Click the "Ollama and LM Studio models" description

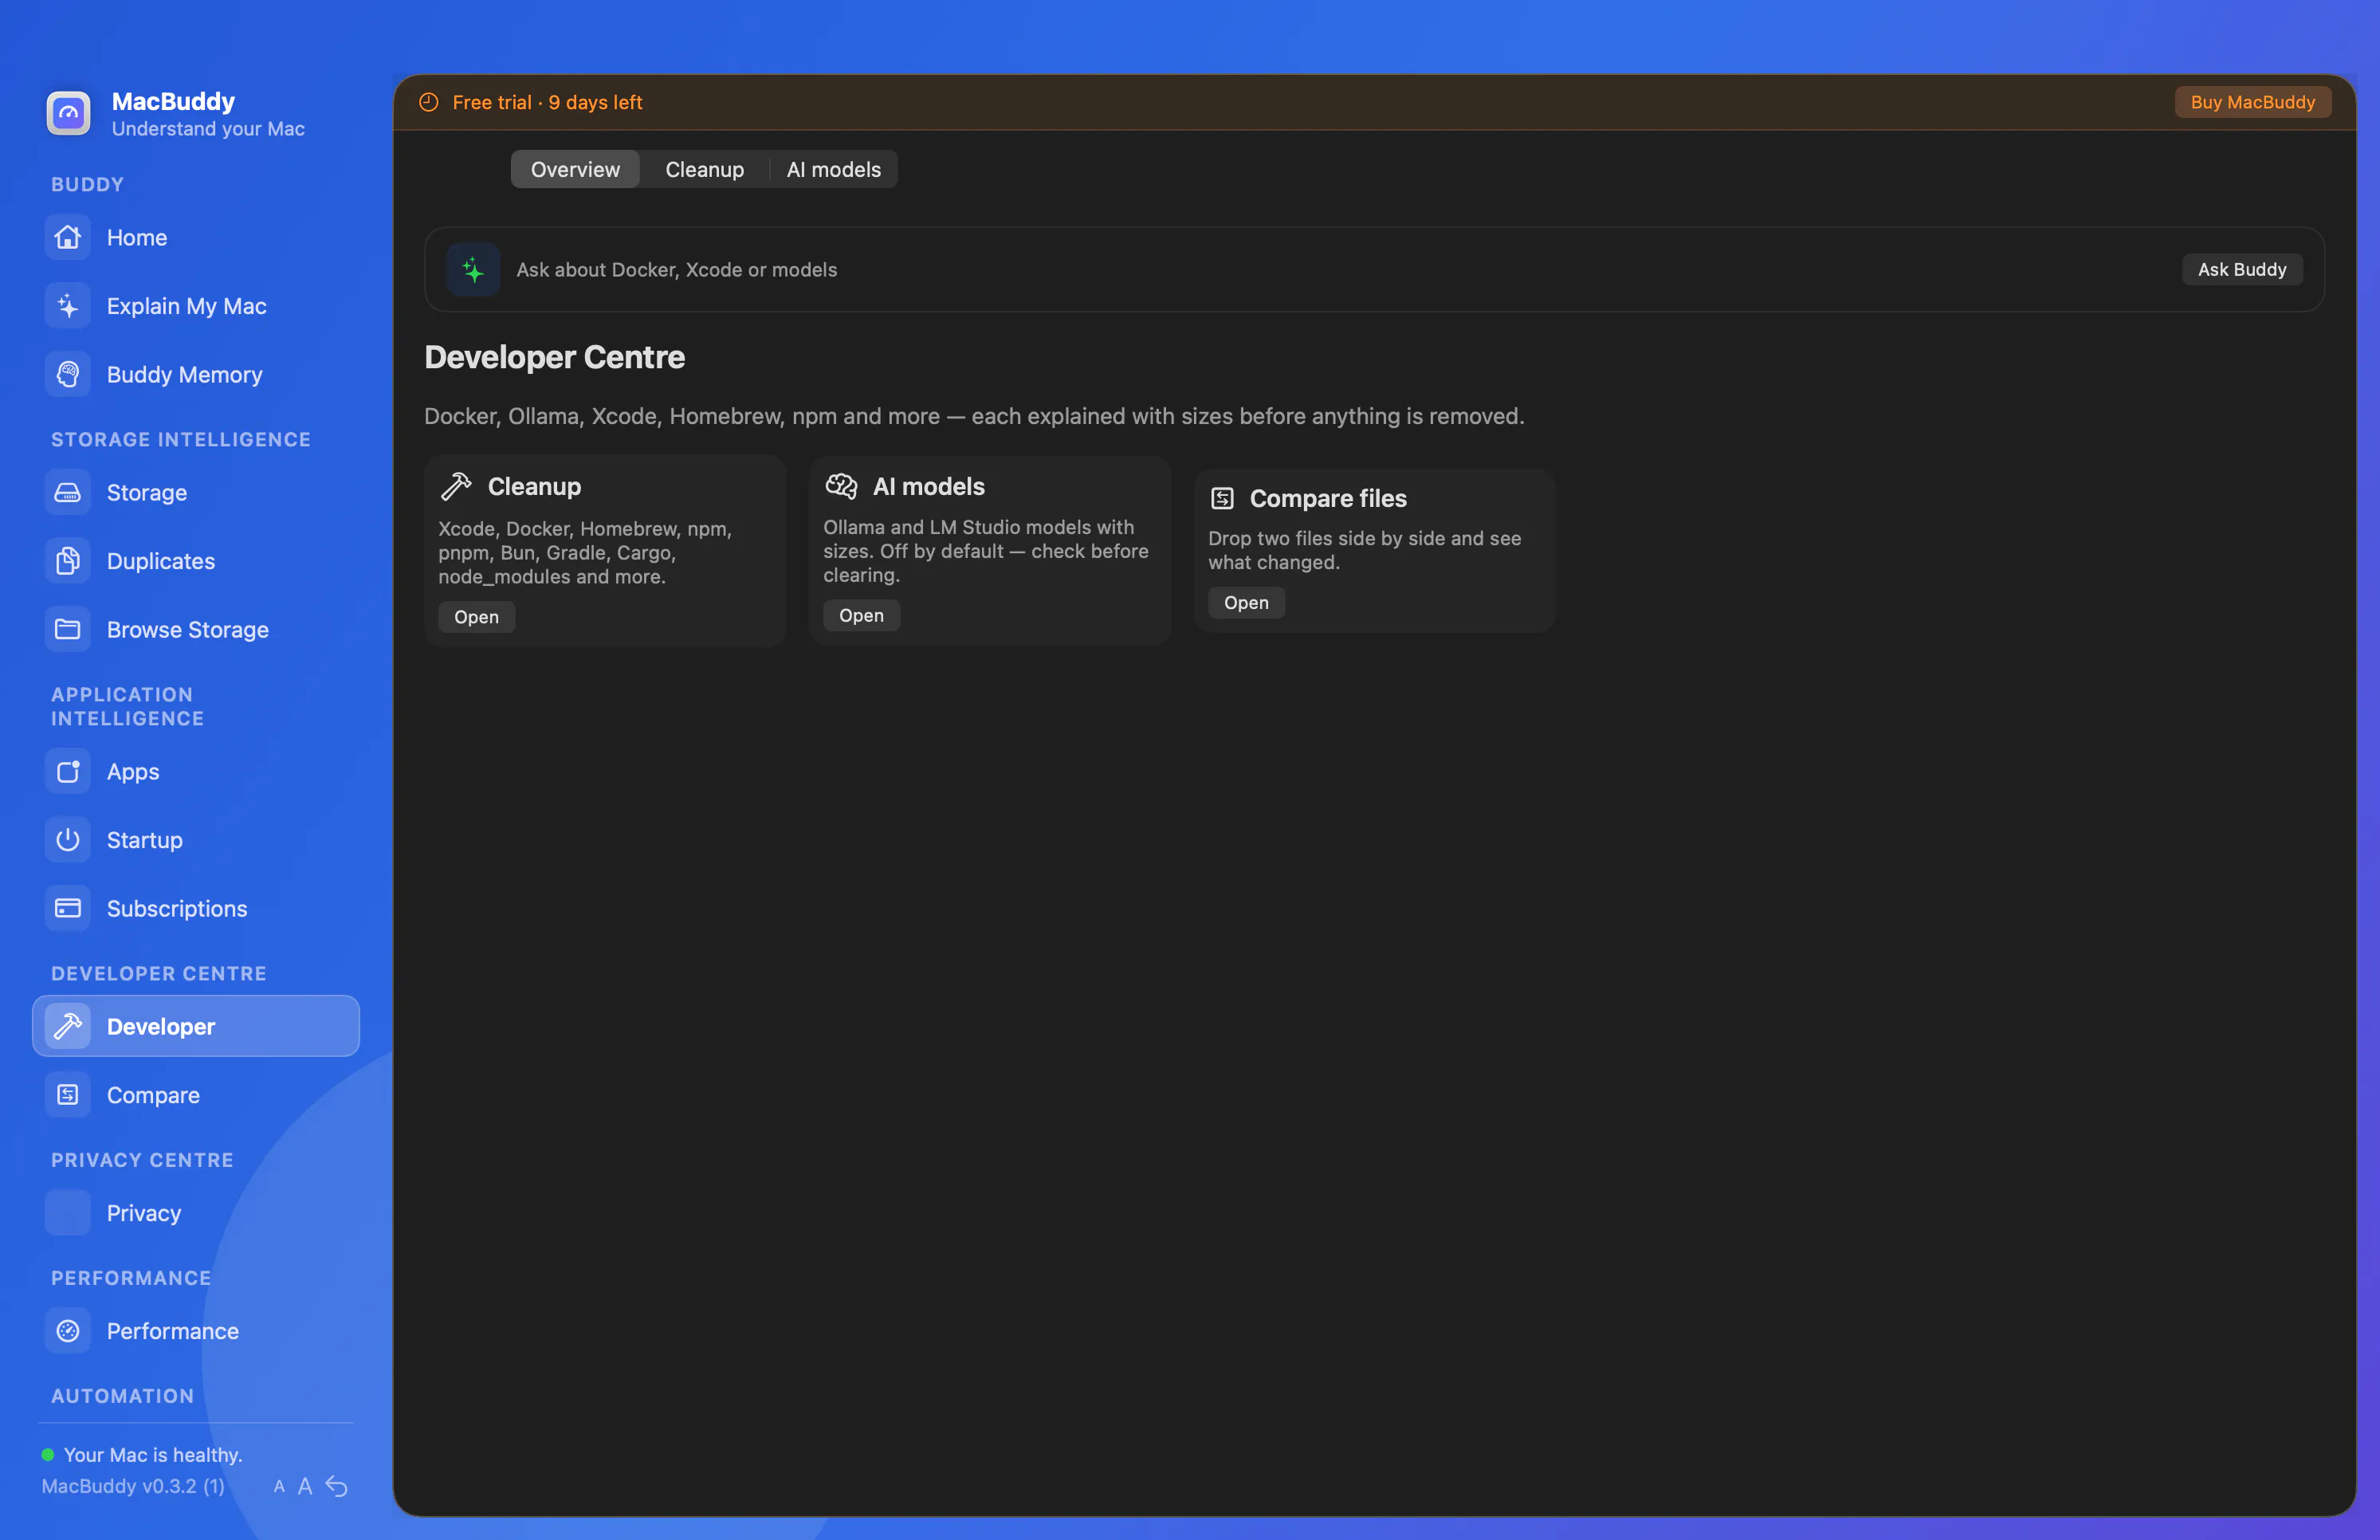click(x=986, y=551)
